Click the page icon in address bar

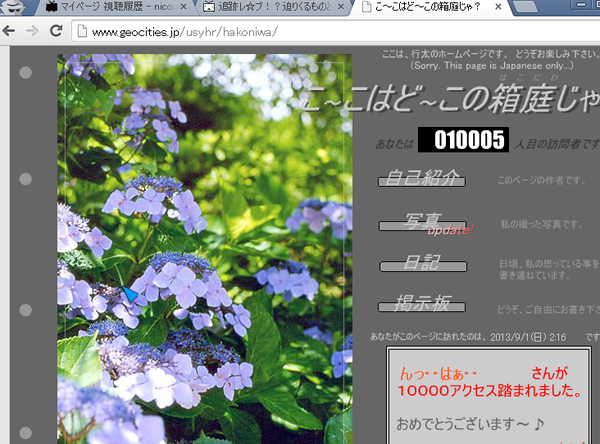pos(82,31)
